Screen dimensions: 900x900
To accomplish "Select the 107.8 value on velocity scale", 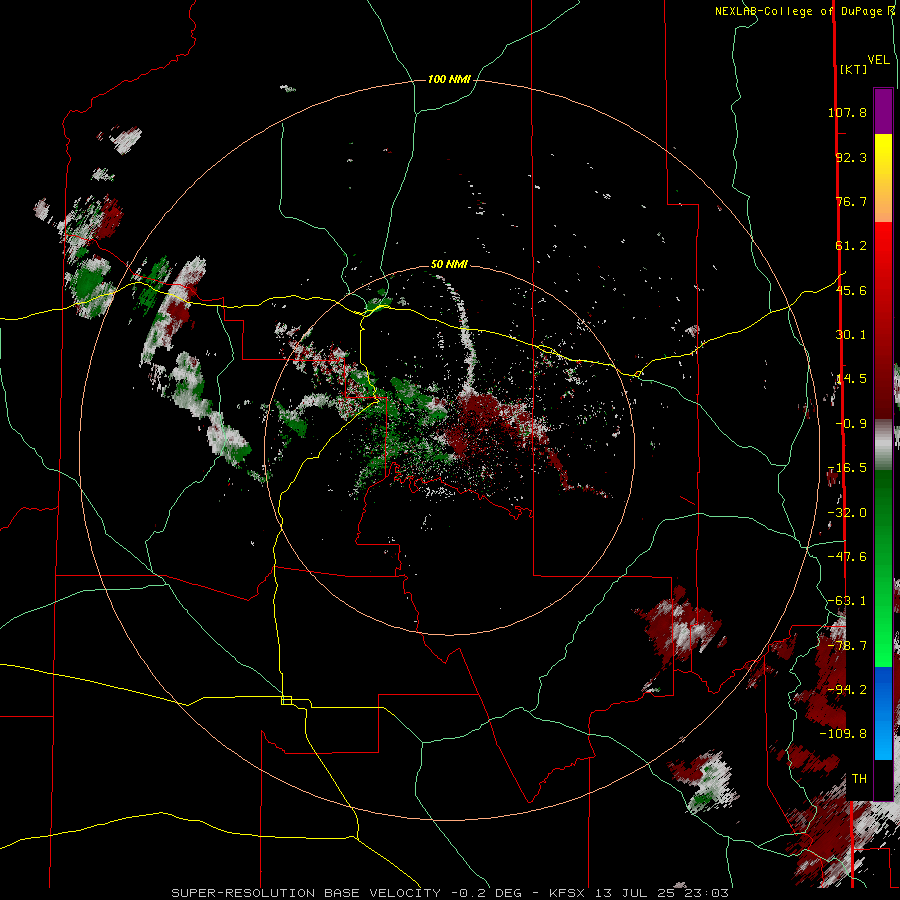I will [x=847, y=112].
